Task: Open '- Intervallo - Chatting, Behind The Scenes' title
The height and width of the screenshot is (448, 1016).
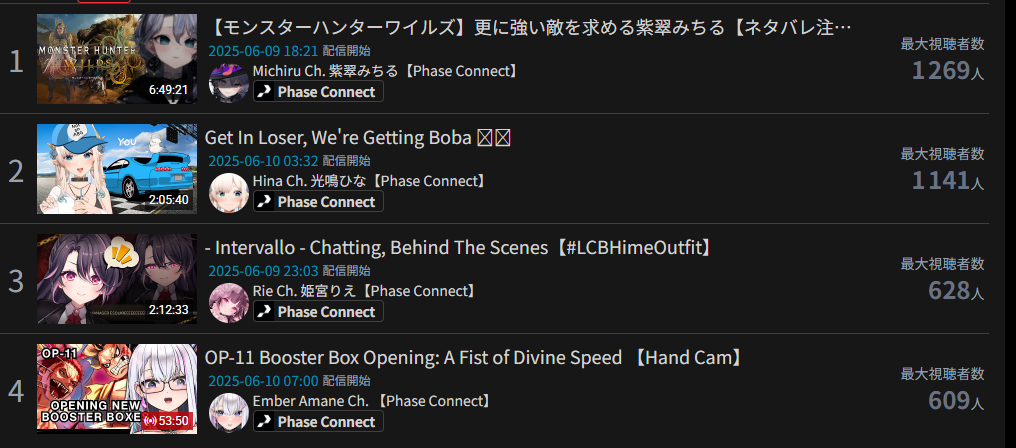Action: click(458, 248)
